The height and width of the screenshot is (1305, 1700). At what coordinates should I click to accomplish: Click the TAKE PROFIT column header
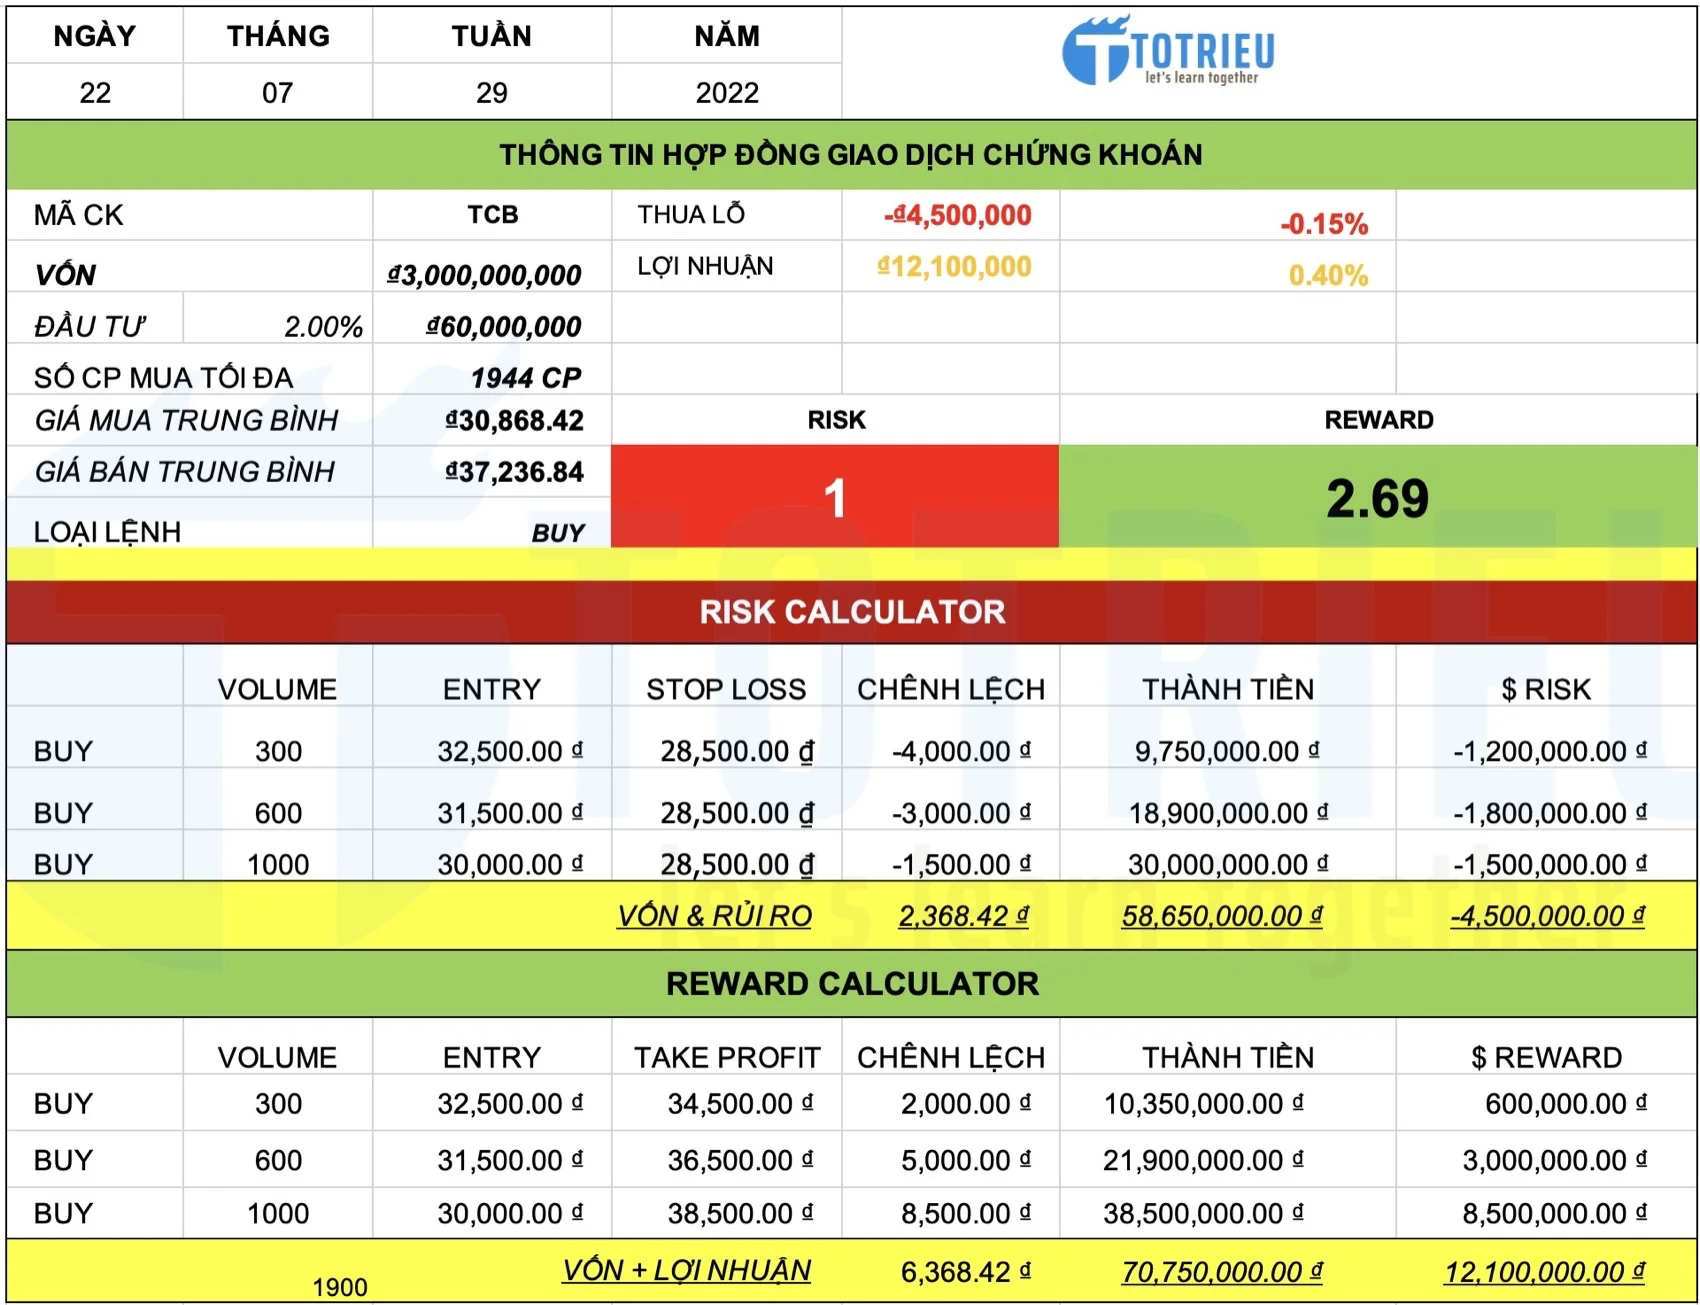[726, 1057]
